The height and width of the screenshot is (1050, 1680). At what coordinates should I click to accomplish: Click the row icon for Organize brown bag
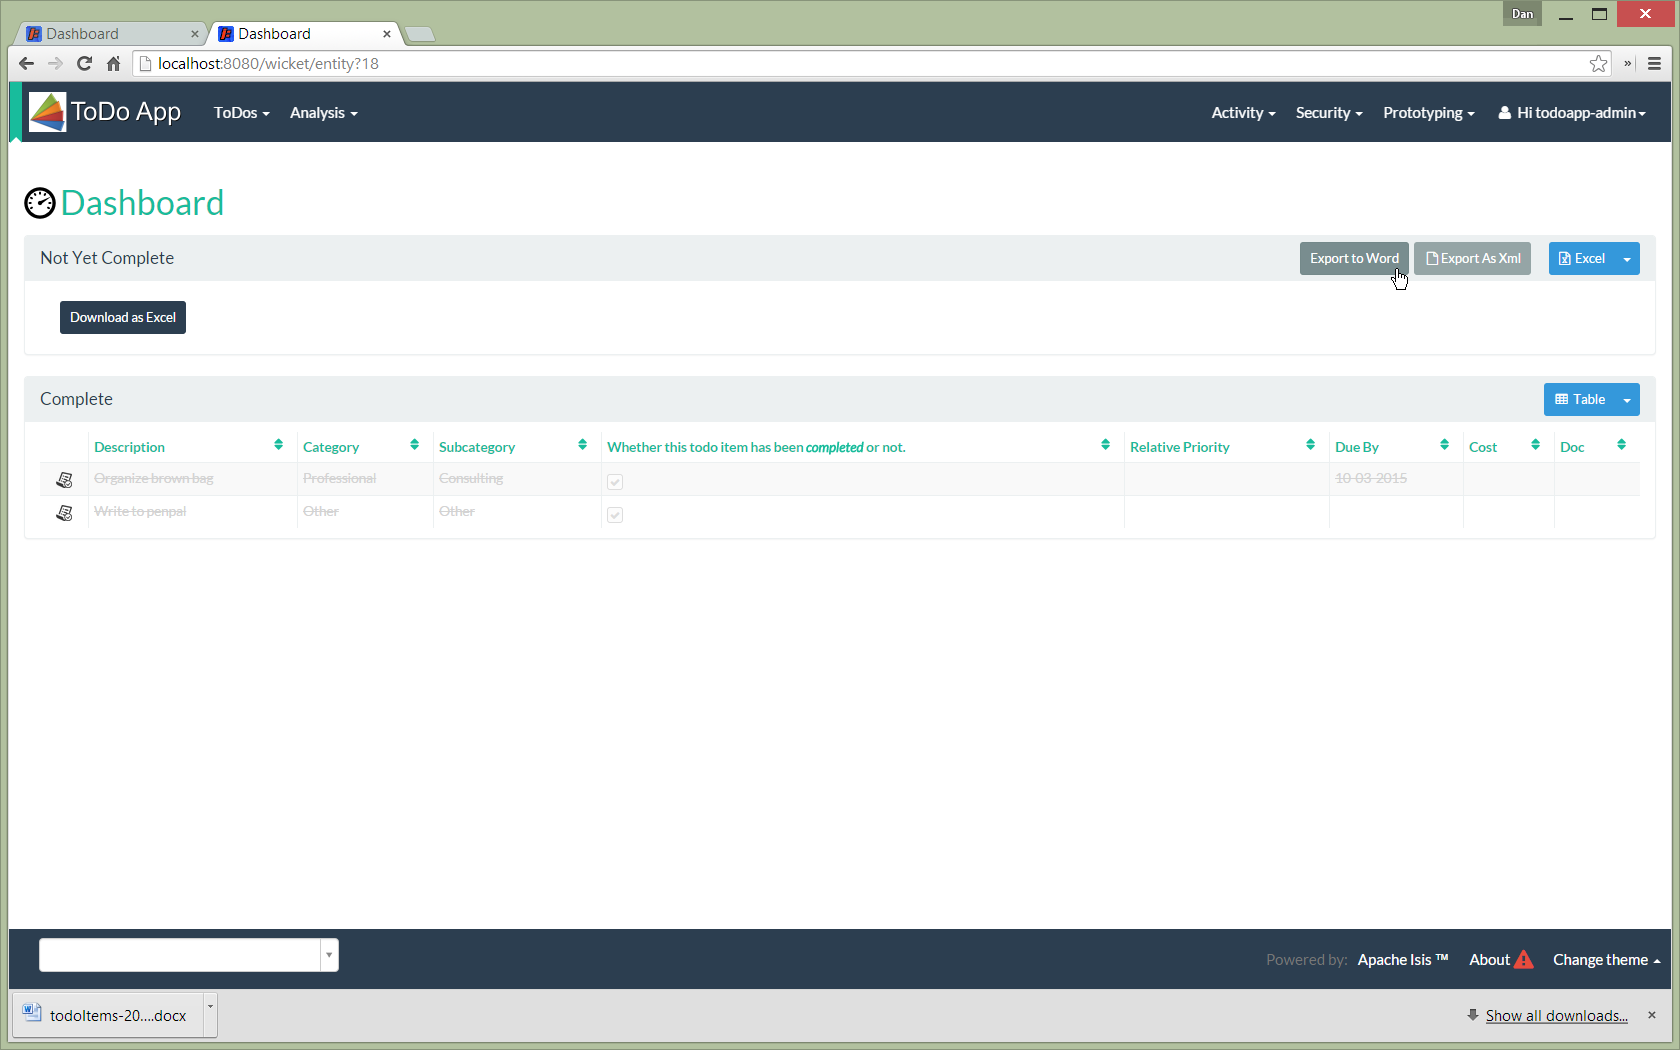(65, 480)
